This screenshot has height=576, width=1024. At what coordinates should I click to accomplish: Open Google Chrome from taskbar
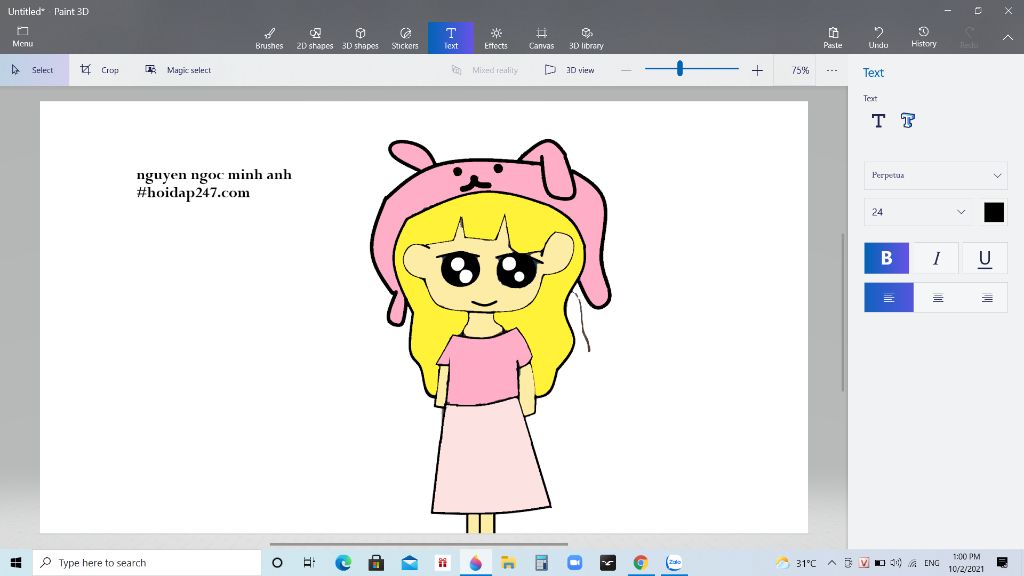point(641,562)
